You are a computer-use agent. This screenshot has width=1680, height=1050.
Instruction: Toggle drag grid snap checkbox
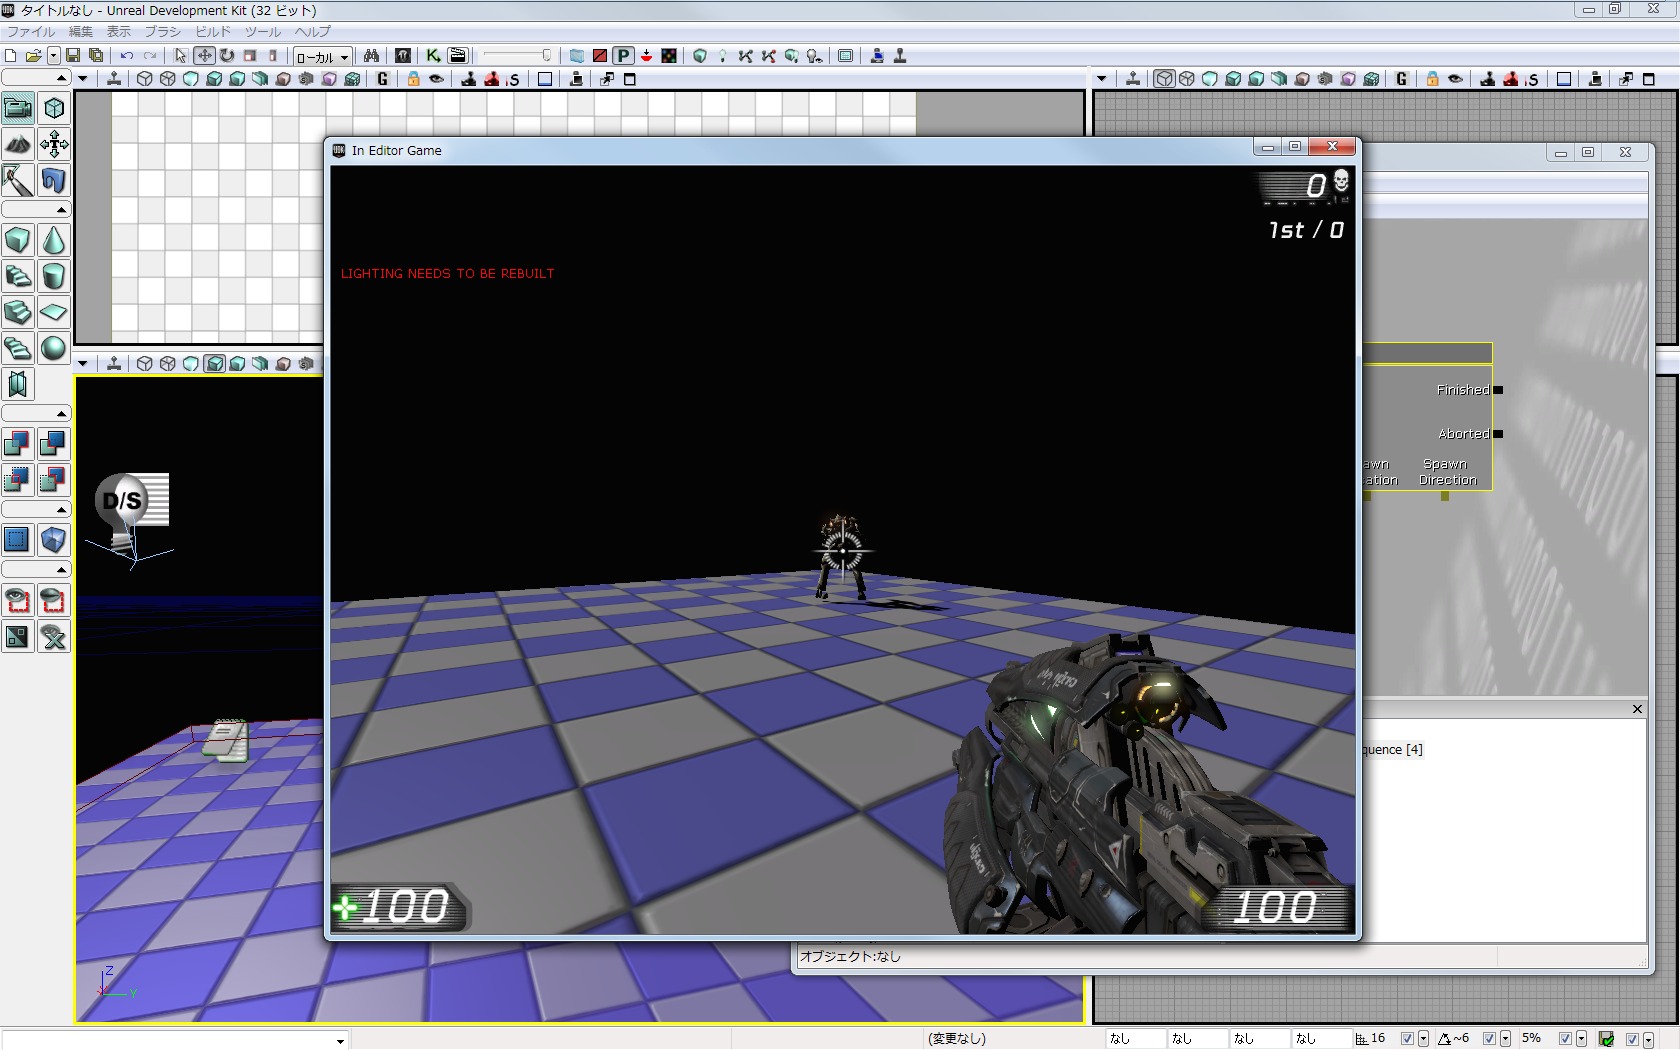[x=1407, y=1039]
